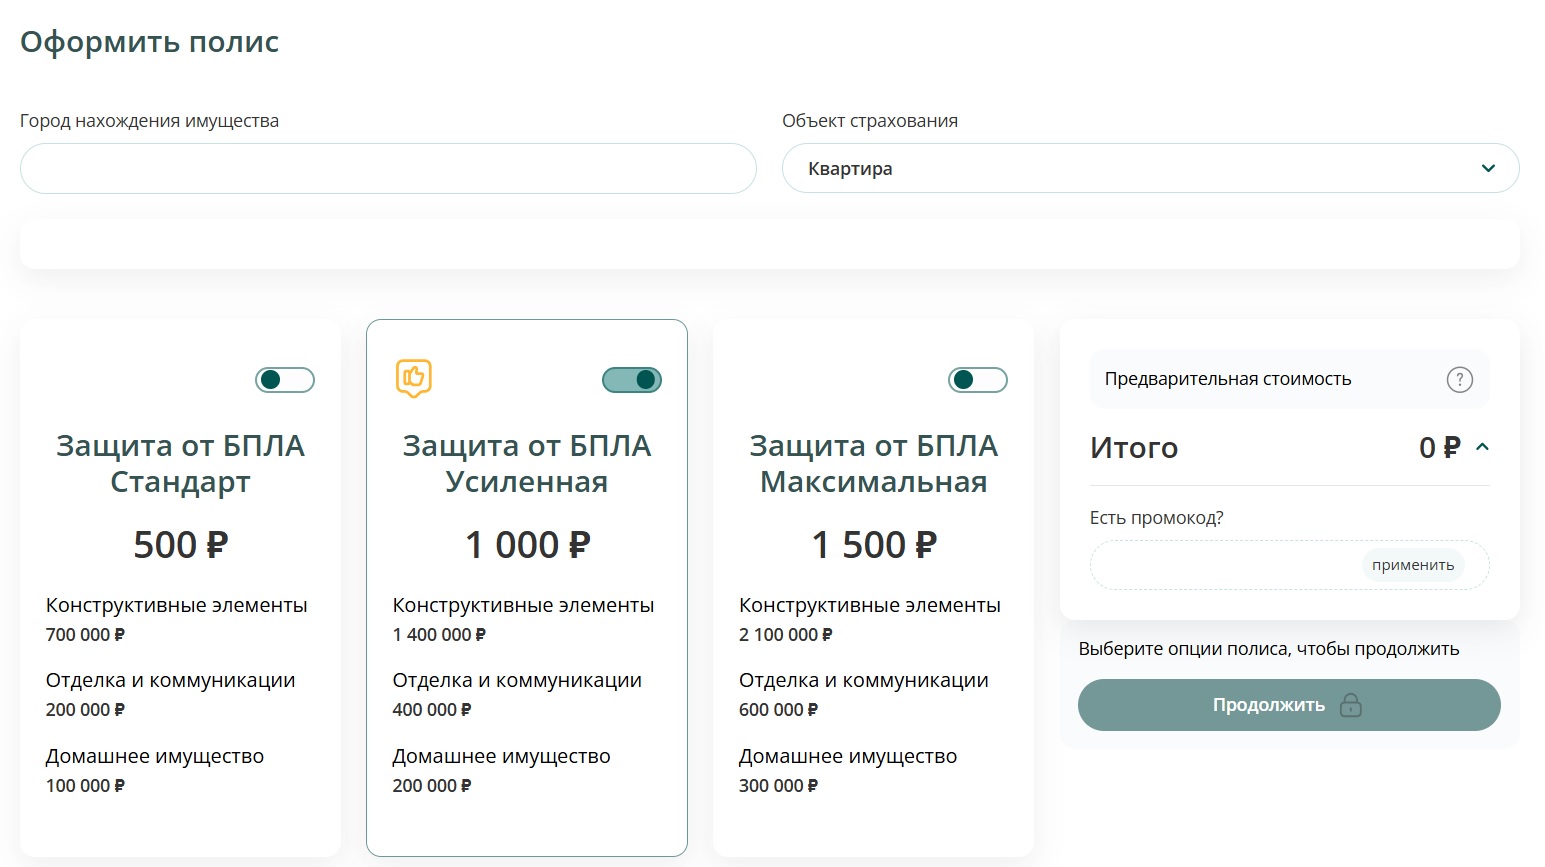
Task: Click the 1 500 ₽ price
Action: point(874,545)
